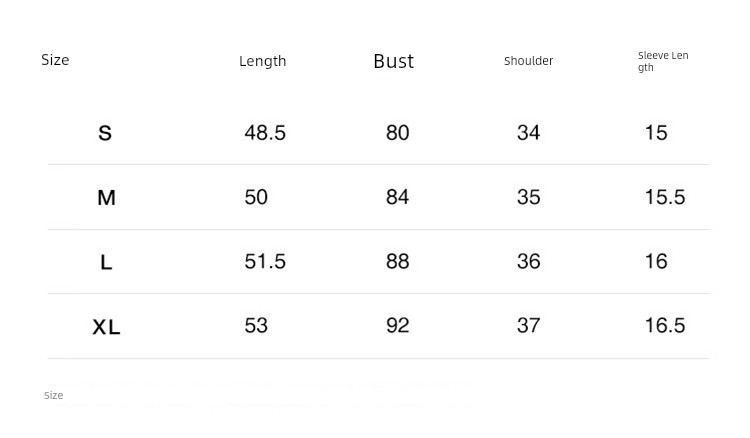Select the S size row label
This screenshot has height=438, width=750.
(x=105, y=133)
